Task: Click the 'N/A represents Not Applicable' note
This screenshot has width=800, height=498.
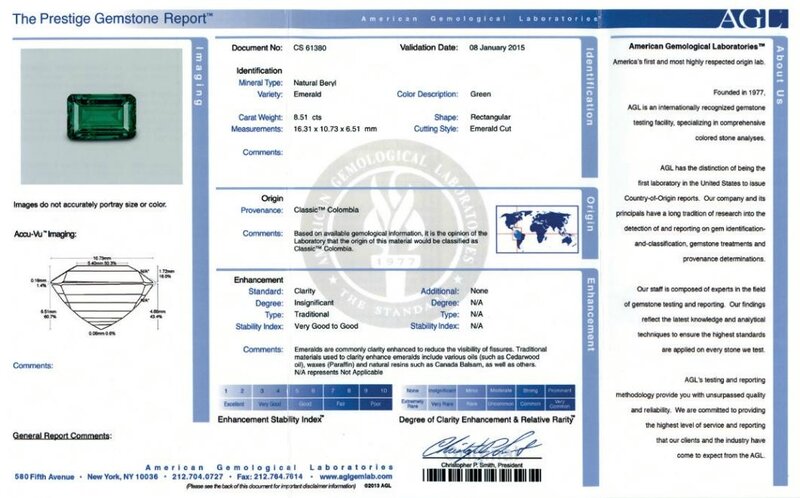Action: click(338, 372)
